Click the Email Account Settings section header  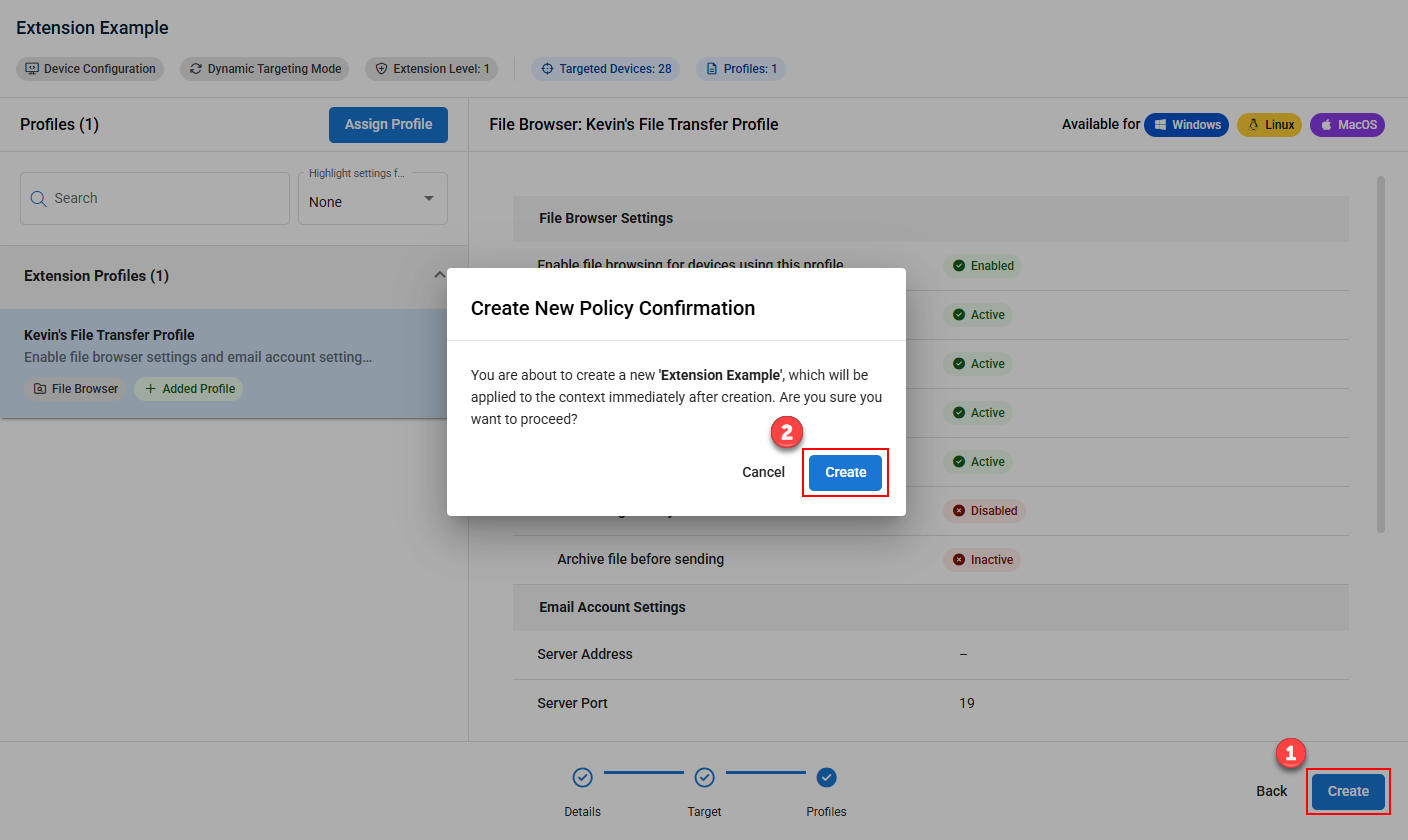point(931,607)
